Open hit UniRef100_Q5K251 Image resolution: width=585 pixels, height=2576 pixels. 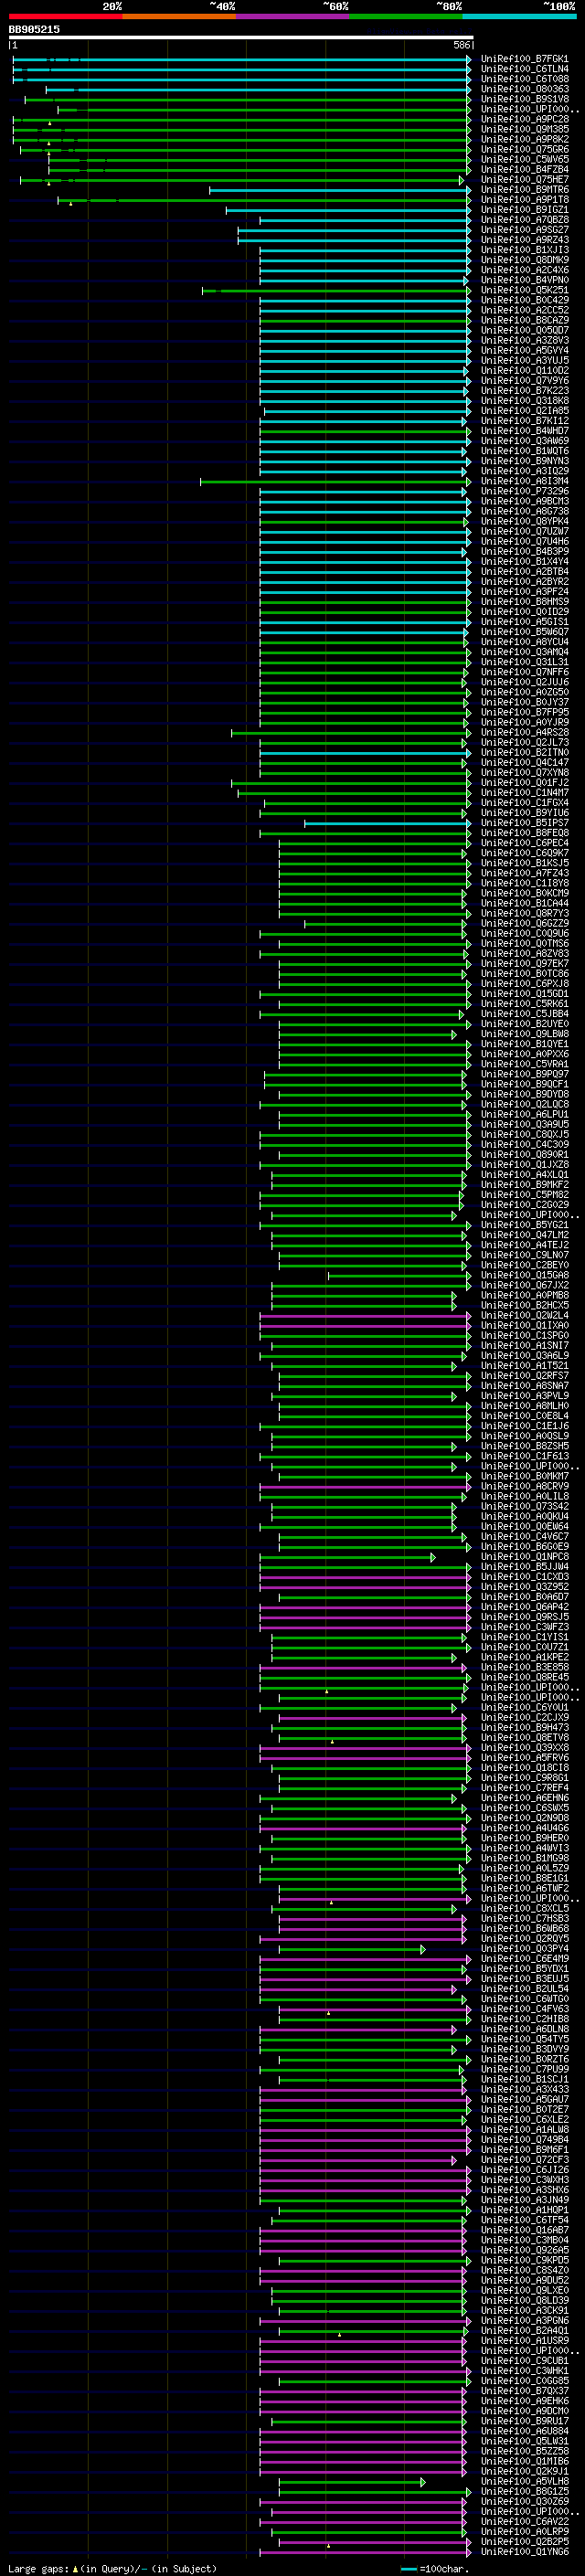click(x=525, y=290)
